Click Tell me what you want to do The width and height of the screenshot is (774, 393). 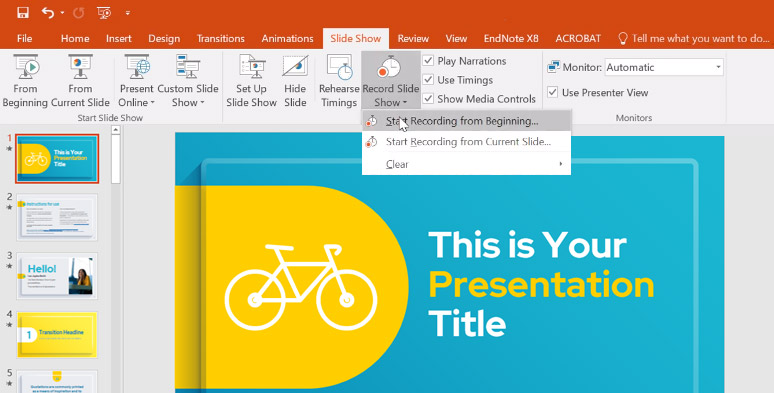point(700,39)
